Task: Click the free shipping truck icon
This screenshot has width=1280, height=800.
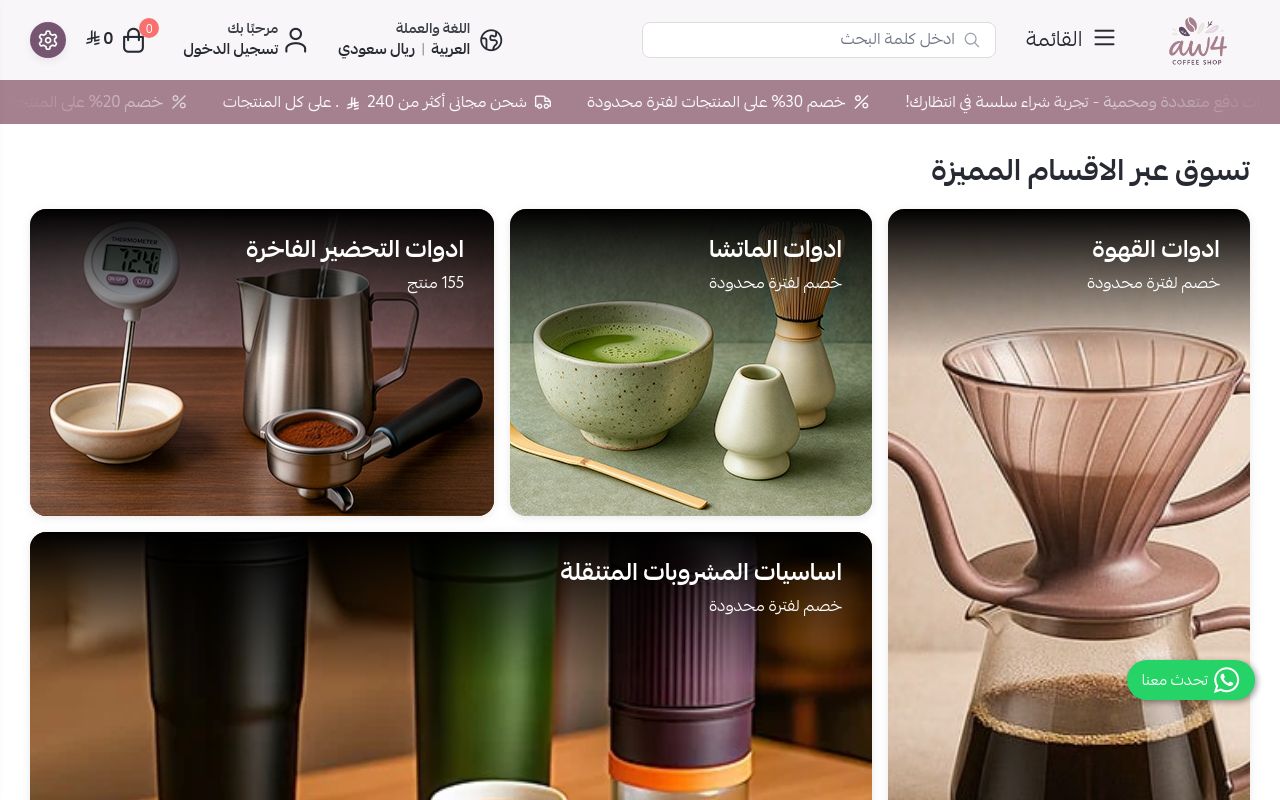Action: point(543,102)
